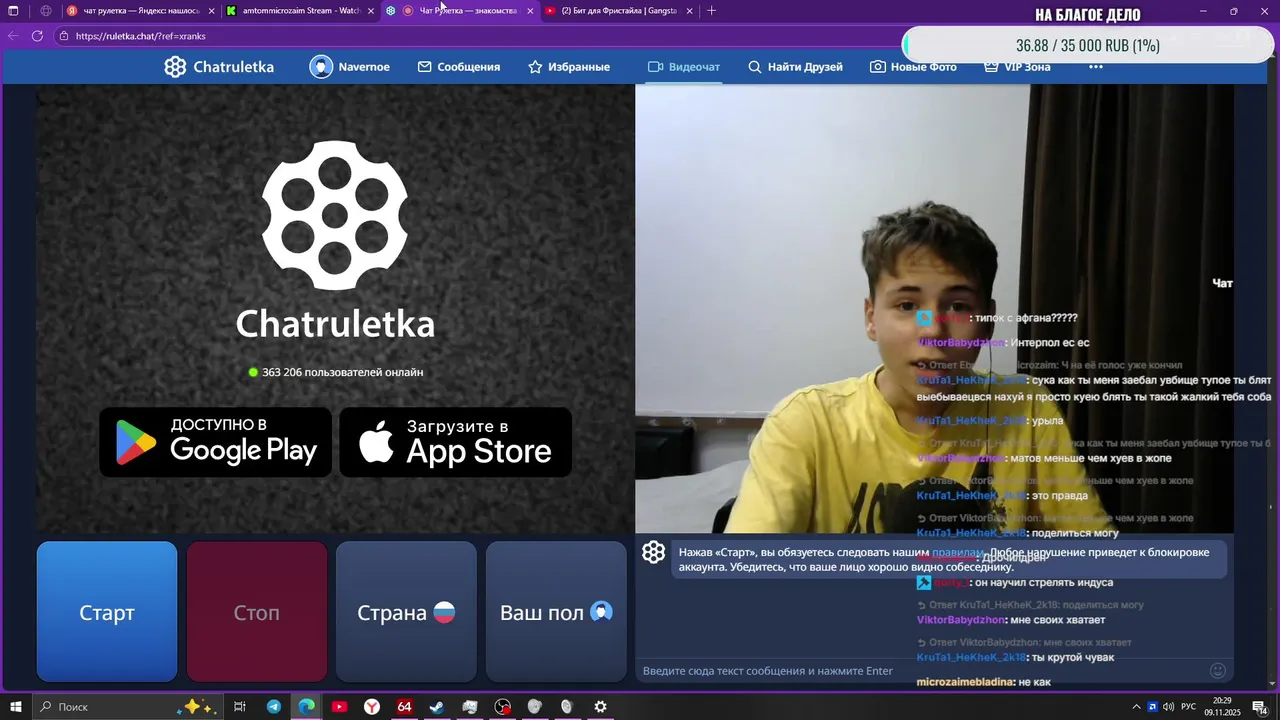The height and width of the screenshot is (720, 1280).
Task: Switch to YouTube Бит для Фристайла tab
Action: click(620, 11)
